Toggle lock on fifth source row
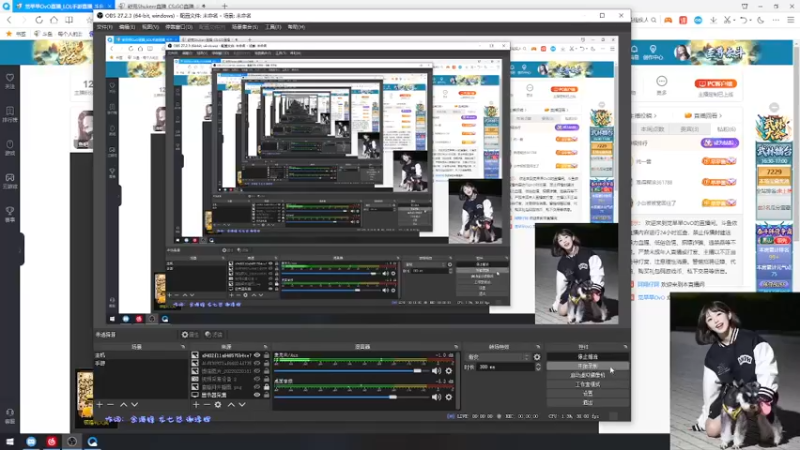800x450 pixels. point(266,387)
